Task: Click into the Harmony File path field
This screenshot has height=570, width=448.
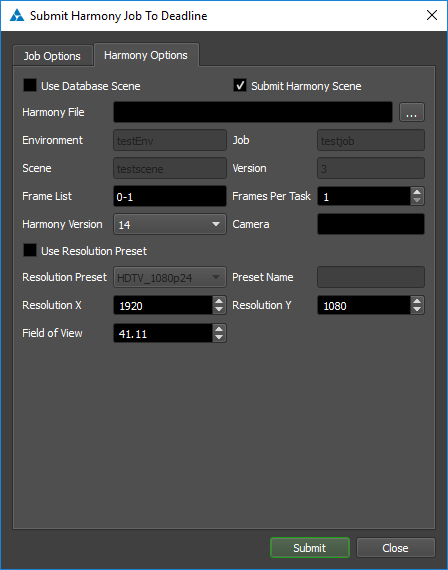Action: pos(253,112)
